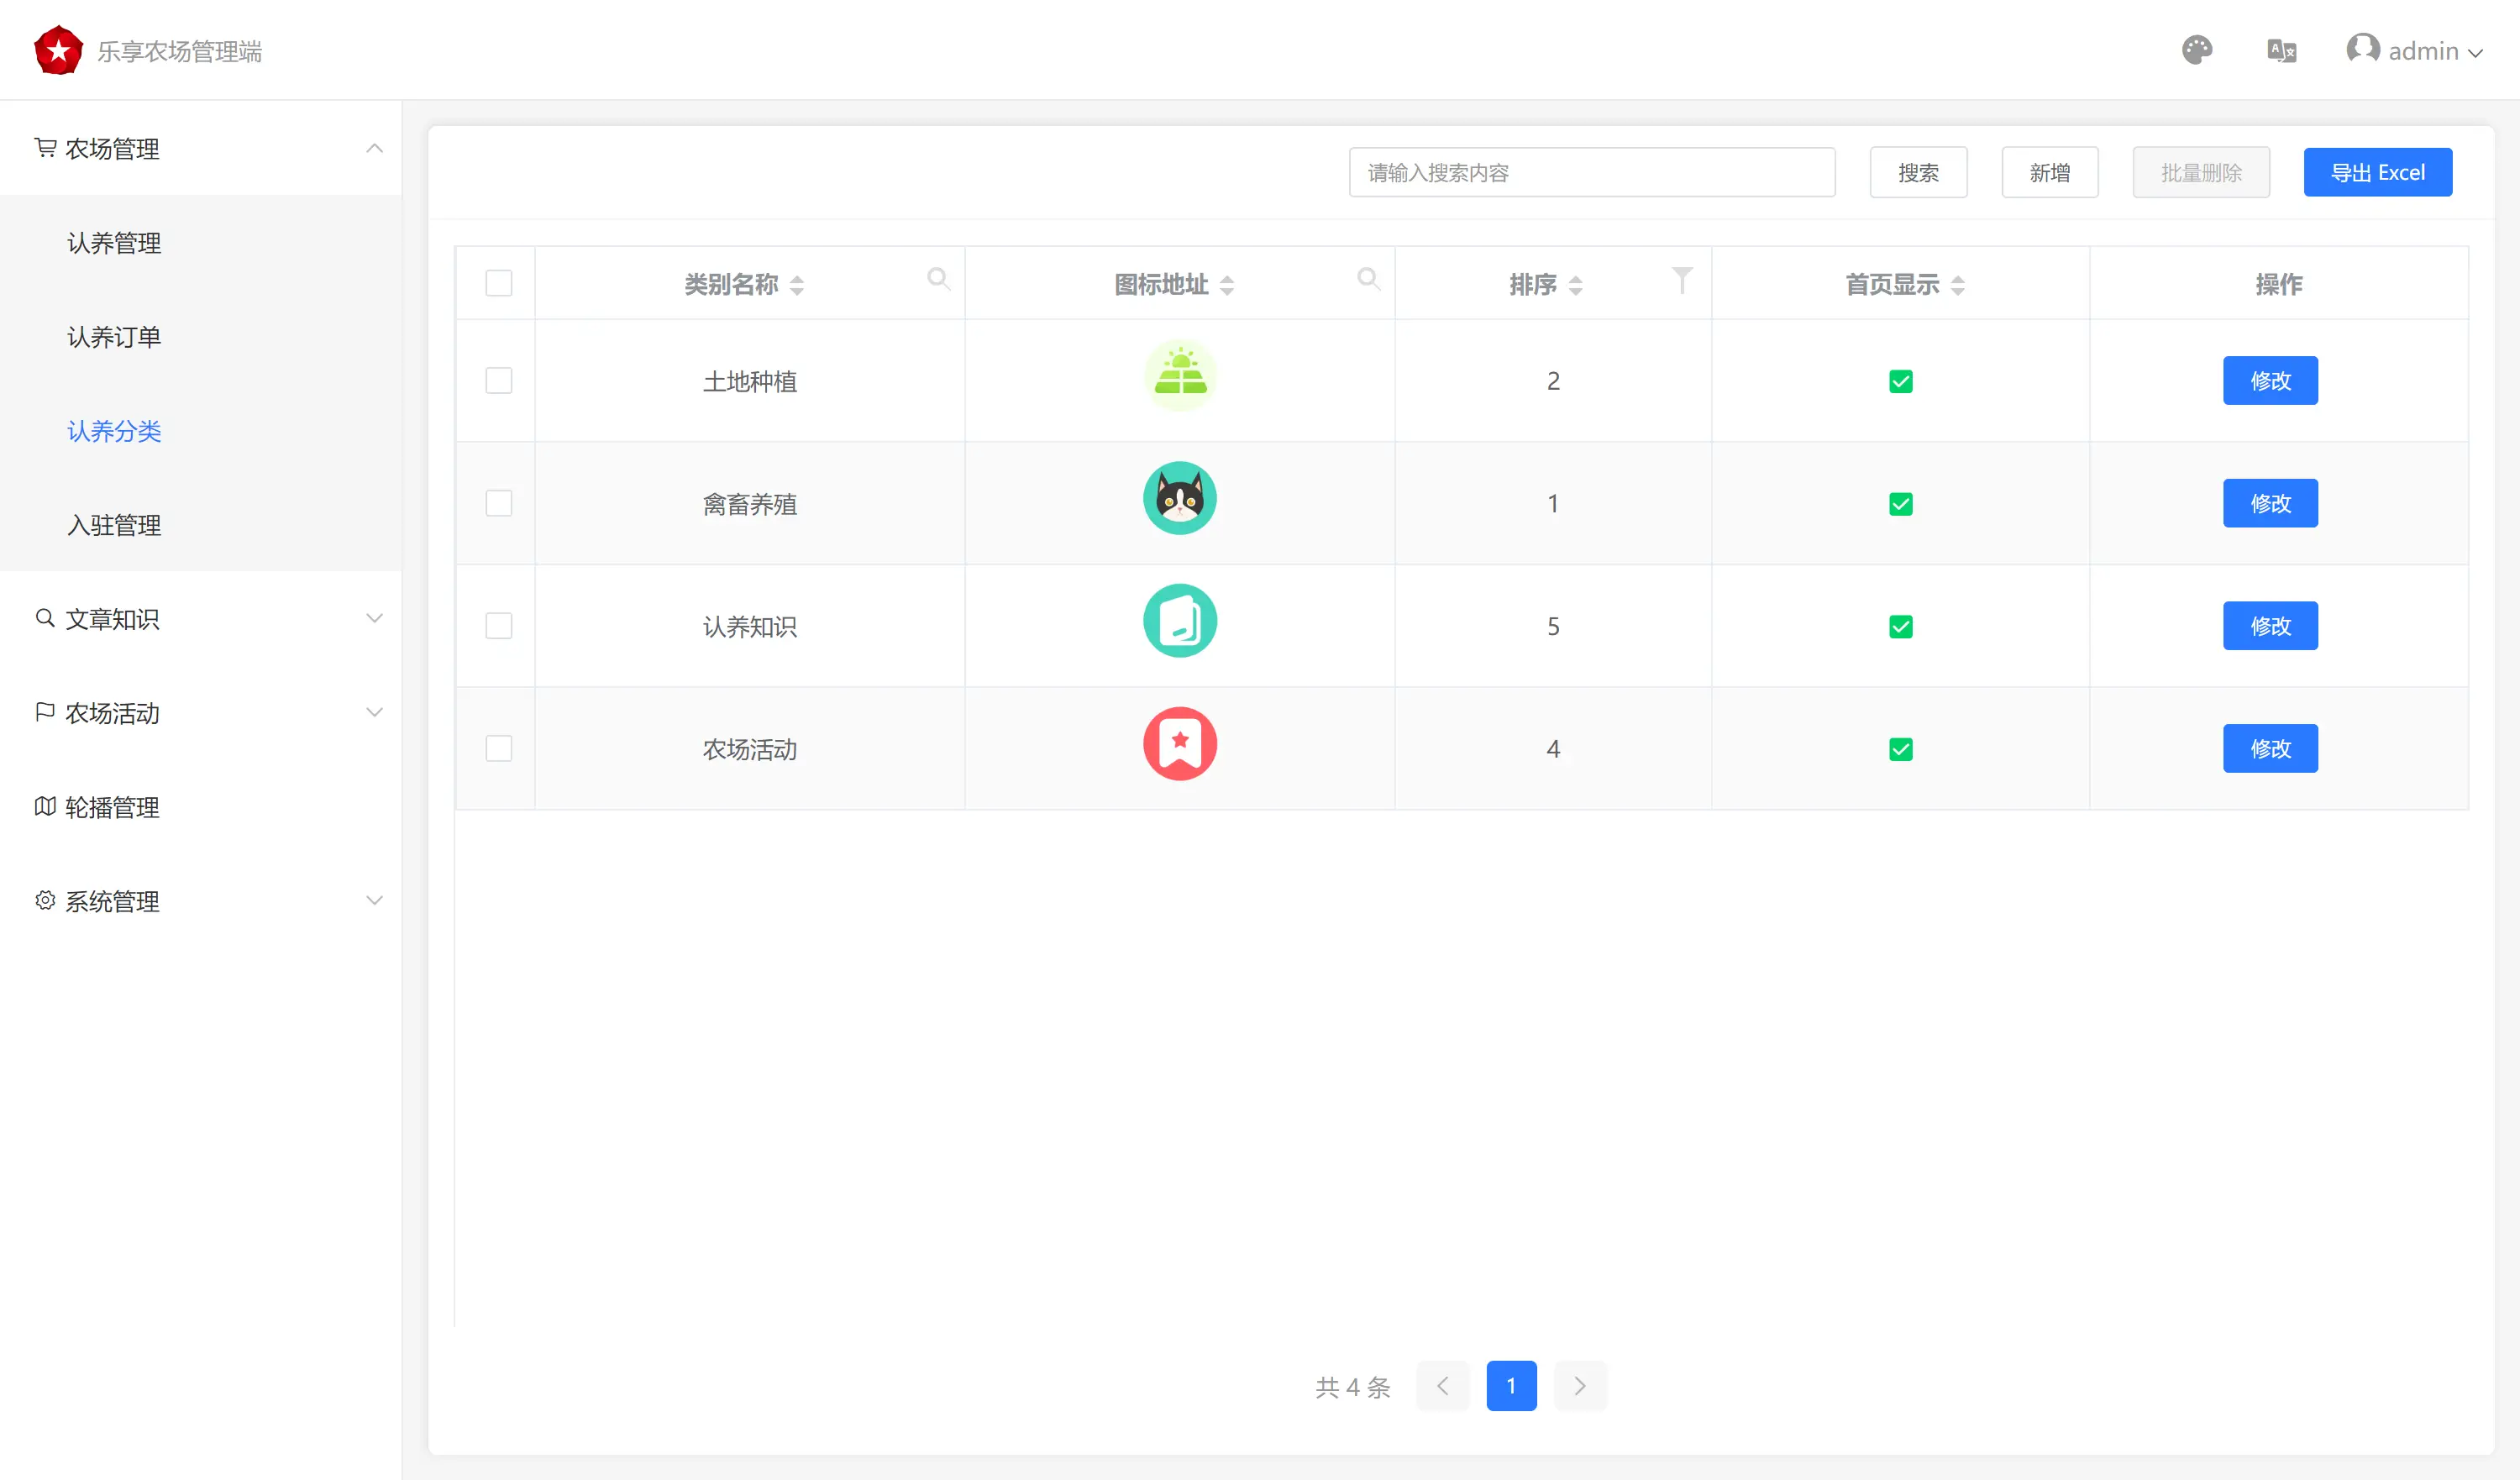The height and width of the screenshot is (1480, 2520).
Task: Click 修改 for 农场活动 row
Action: [x=2270, y=748]
